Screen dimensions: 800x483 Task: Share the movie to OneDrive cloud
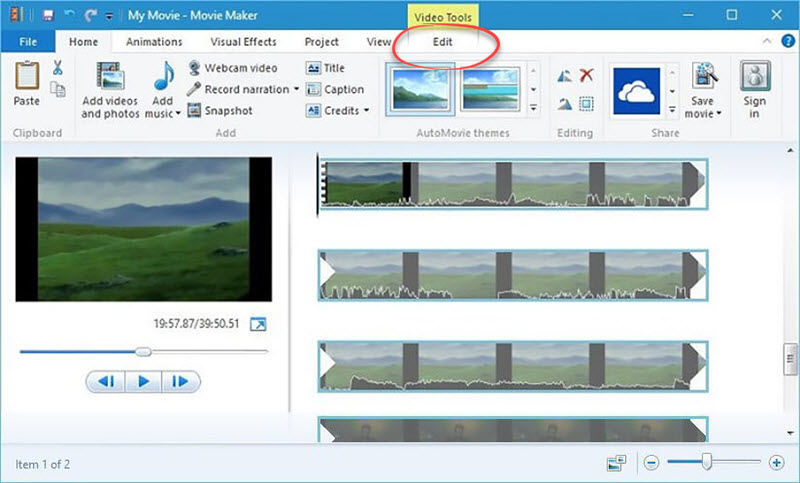tap(636, 91)
